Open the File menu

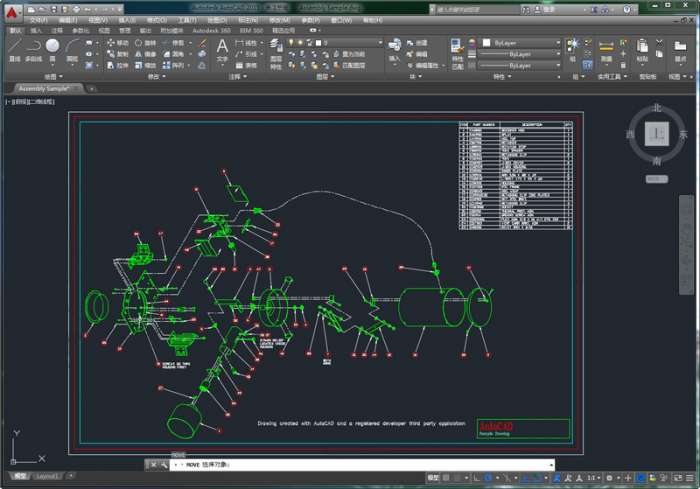point(38,20)
